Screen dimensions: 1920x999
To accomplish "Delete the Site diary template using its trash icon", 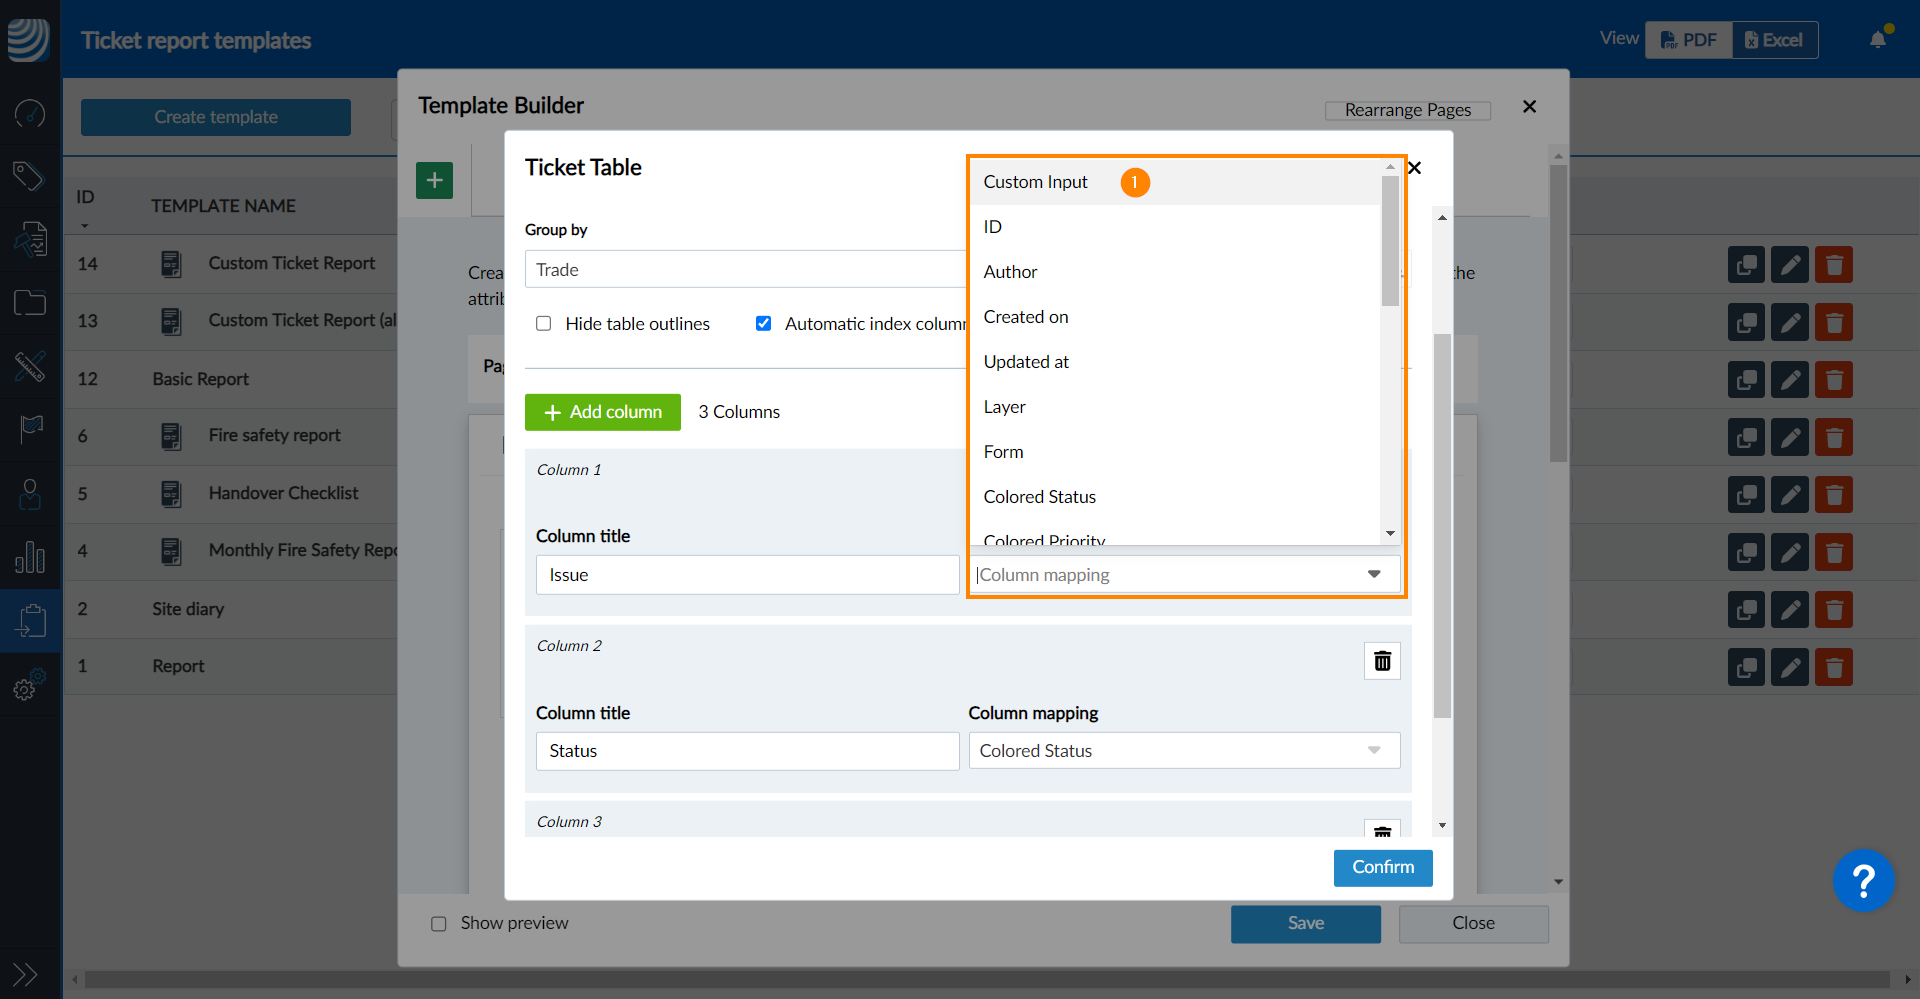I will coord(1834,610).
